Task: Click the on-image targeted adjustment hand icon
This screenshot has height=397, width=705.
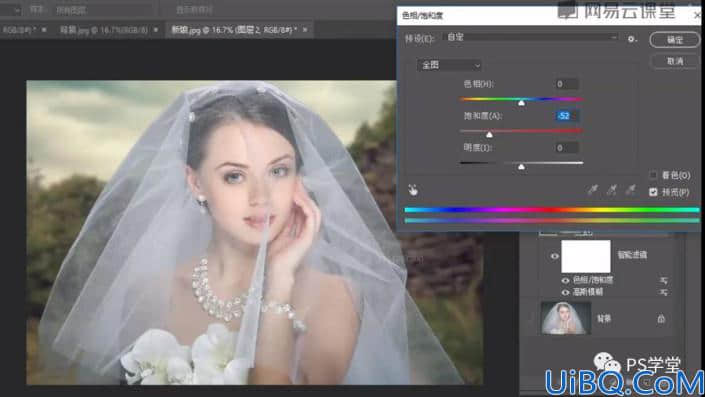Action: 413,190
